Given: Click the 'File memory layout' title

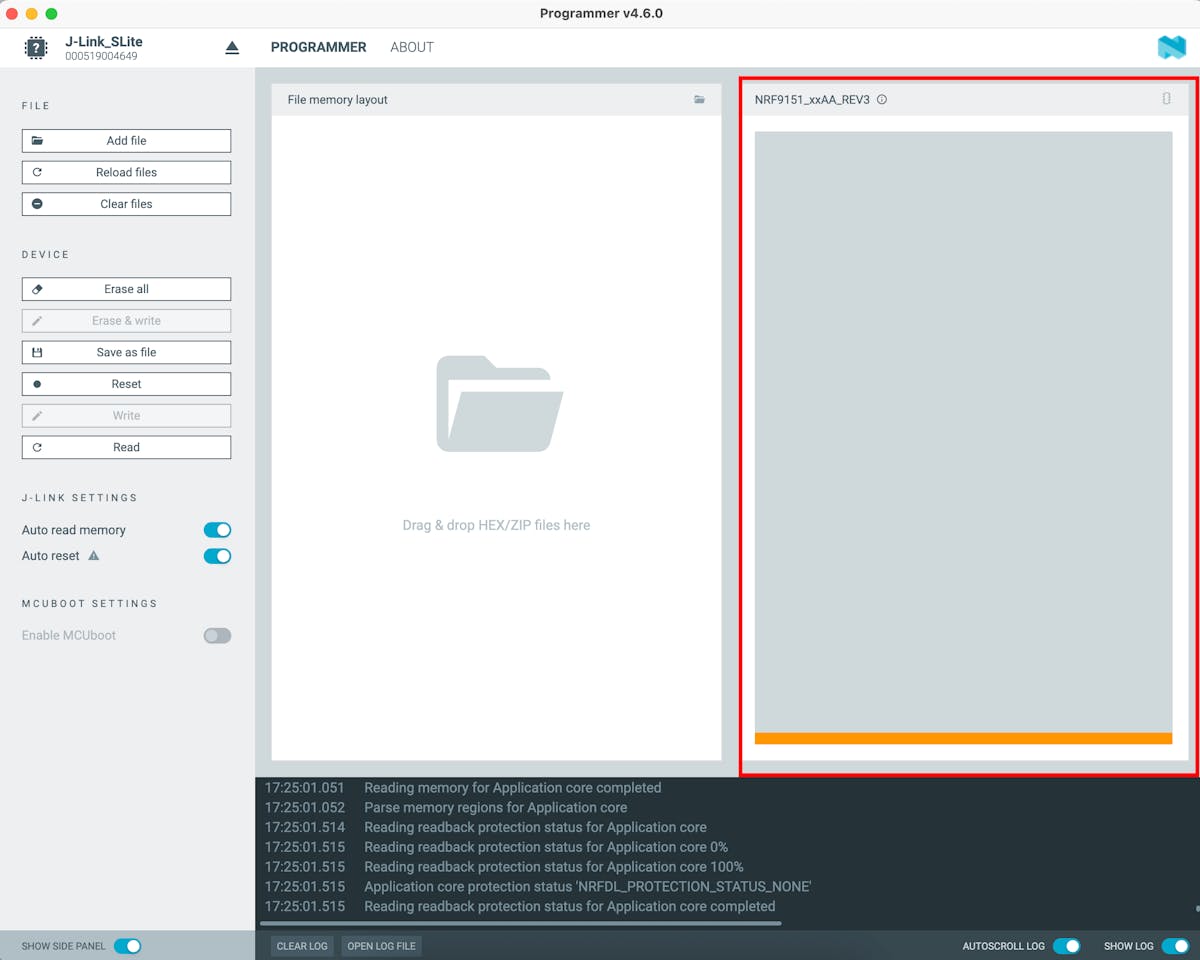Looking at the screenshot, I should (x=337, y=100).
